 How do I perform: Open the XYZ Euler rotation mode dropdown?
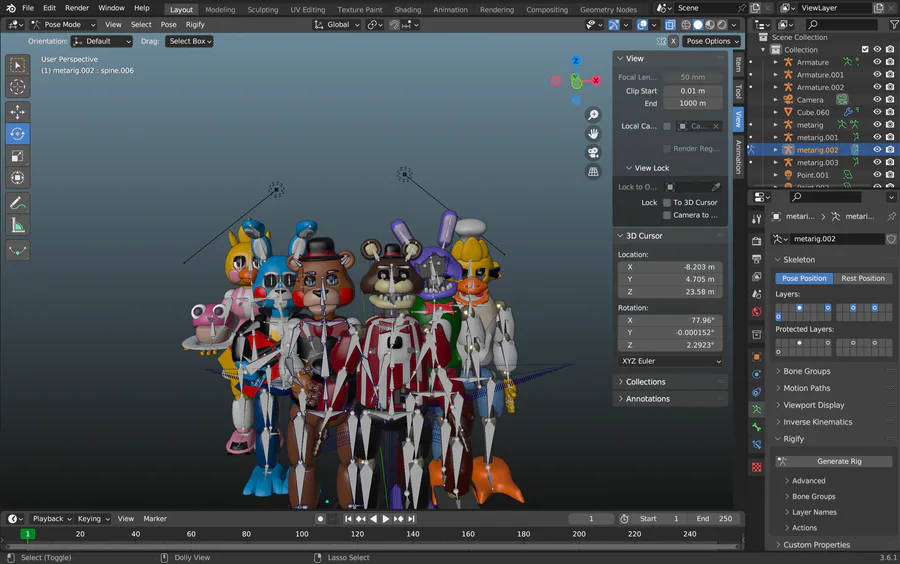click(x=669, y=361)
